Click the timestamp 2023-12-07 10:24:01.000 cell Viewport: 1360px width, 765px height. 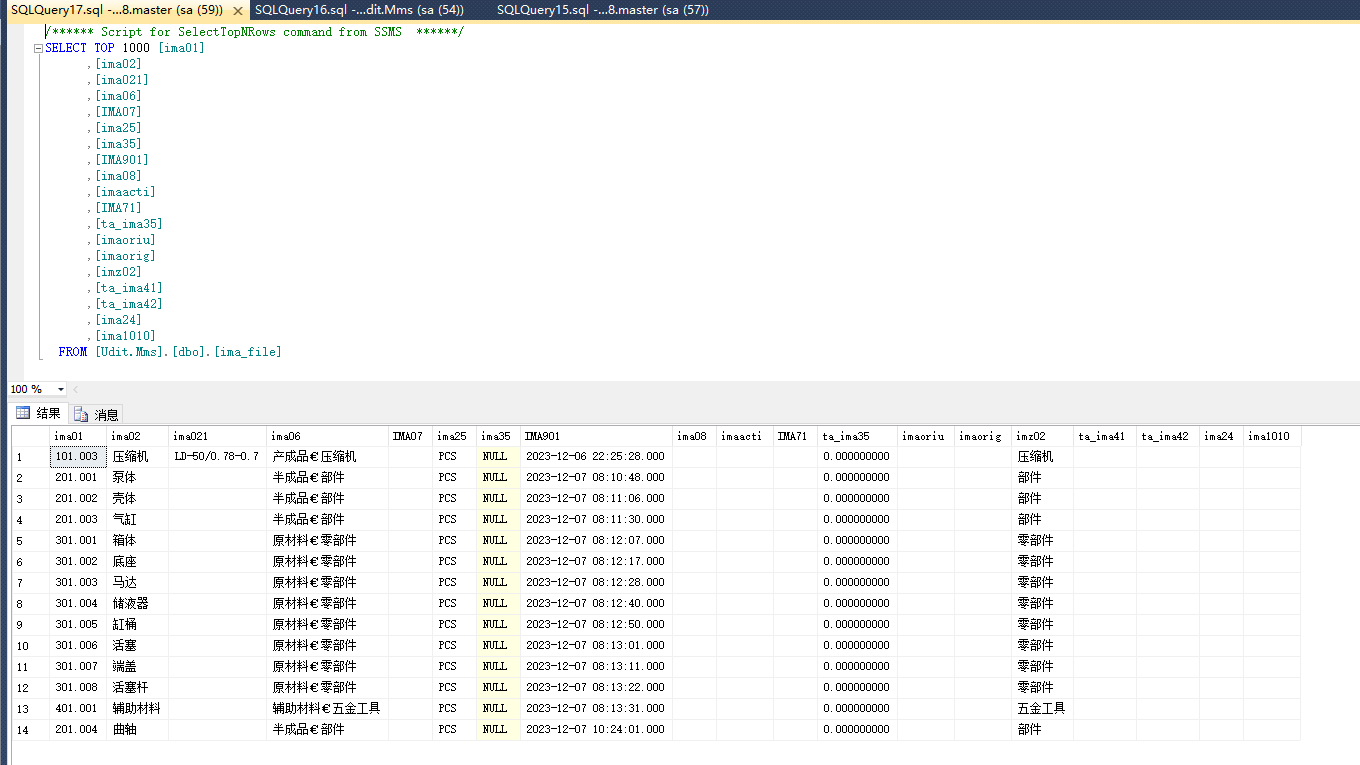coord(595,730)
